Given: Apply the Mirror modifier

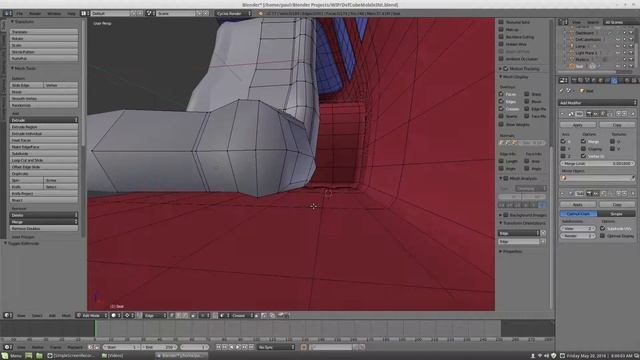Looking at the screenshot, I should click(x=578, y=124).
